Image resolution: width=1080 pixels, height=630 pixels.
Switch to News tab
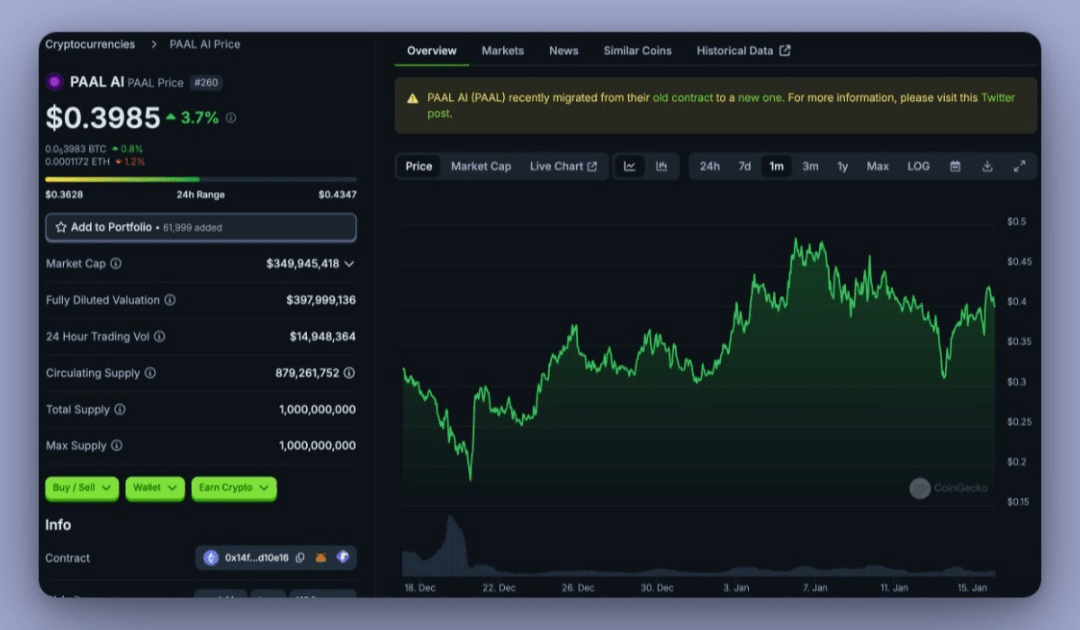(x=563, y=51)
